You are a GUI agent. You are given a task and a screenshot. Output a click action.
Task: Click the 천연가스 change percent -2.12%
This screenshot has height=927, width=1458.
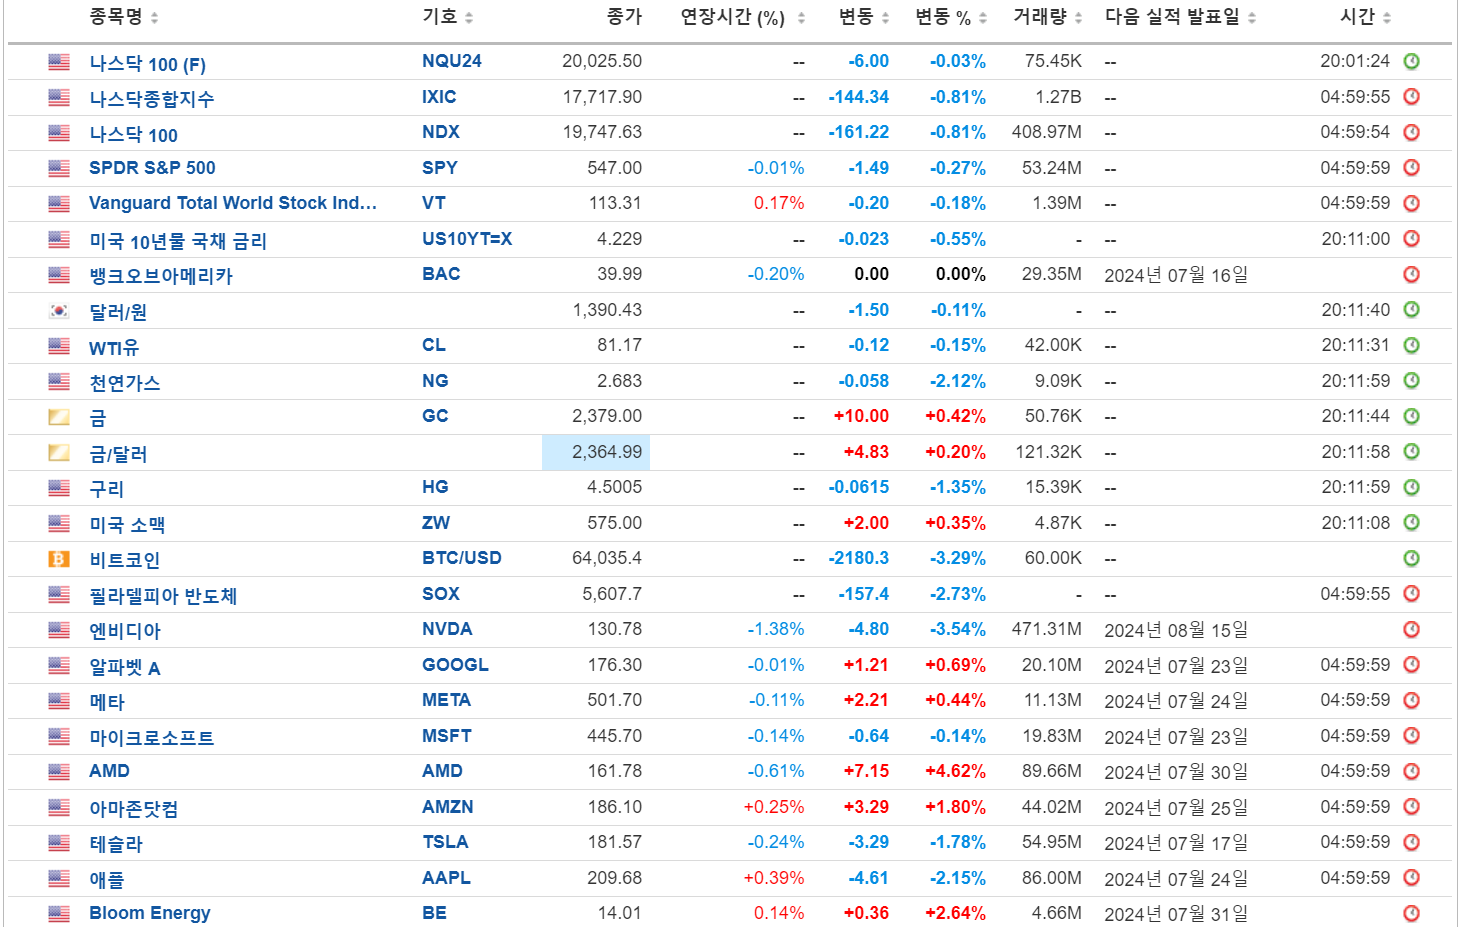958,381
